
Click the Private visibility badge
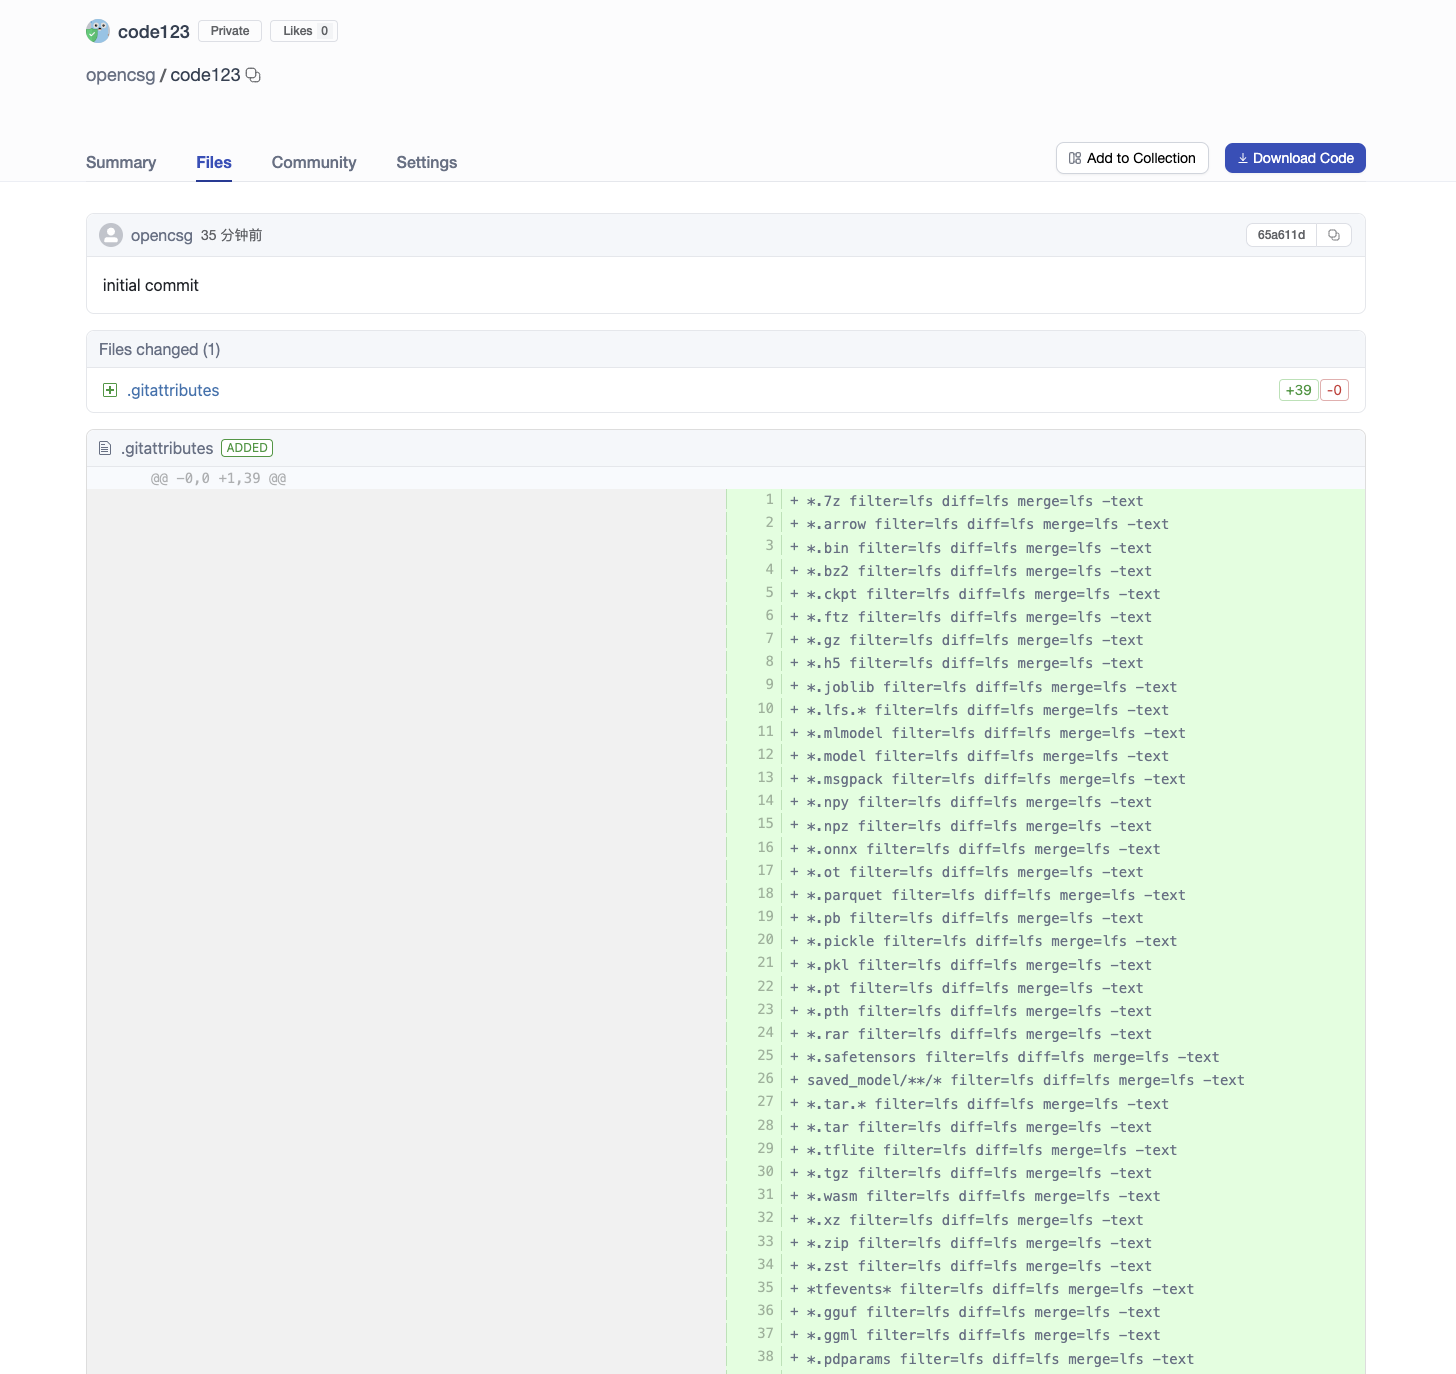point(230,31)
